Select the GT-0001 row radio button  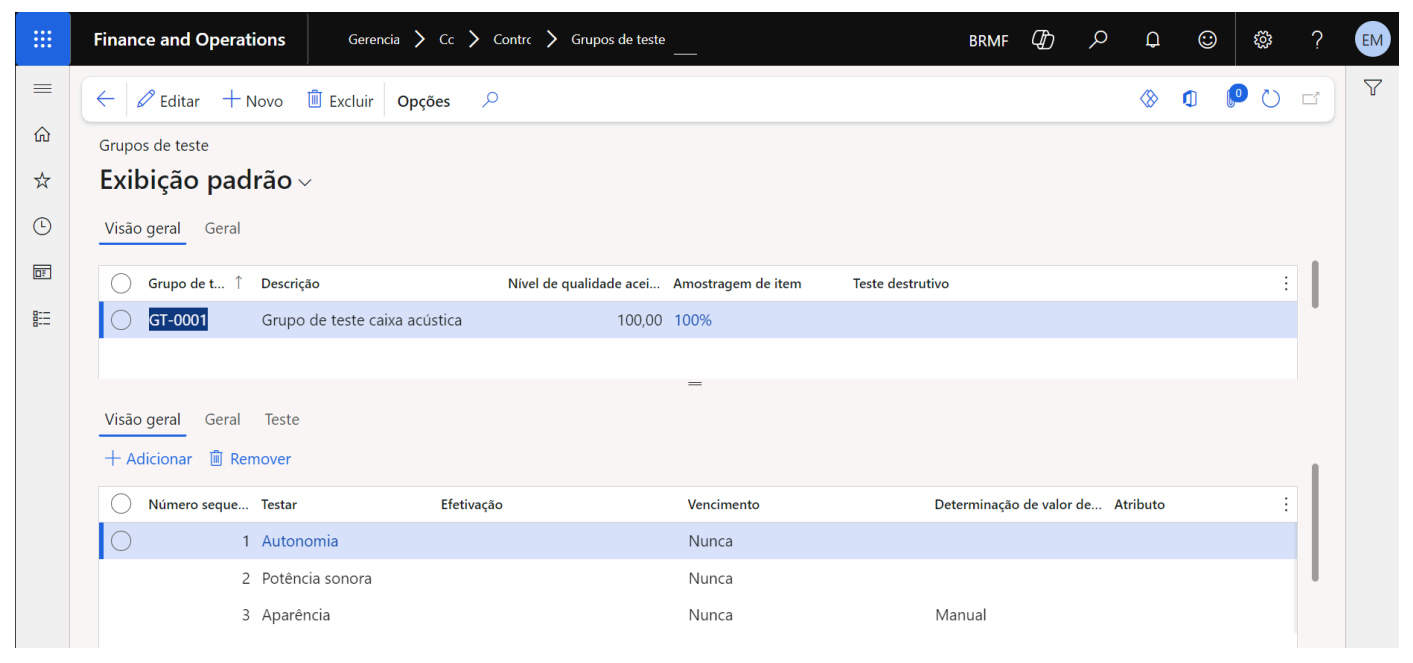click(121, 320)
